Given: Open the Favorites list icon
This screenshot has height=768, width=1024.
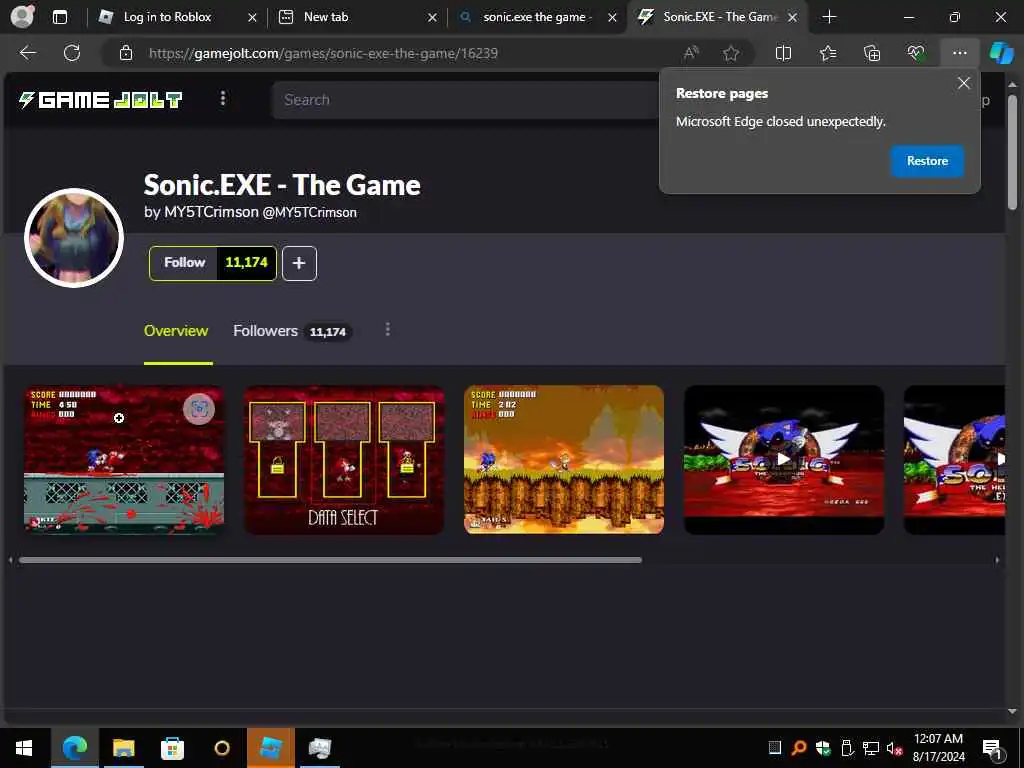Looking at the screenshot, I should point(828,53).
